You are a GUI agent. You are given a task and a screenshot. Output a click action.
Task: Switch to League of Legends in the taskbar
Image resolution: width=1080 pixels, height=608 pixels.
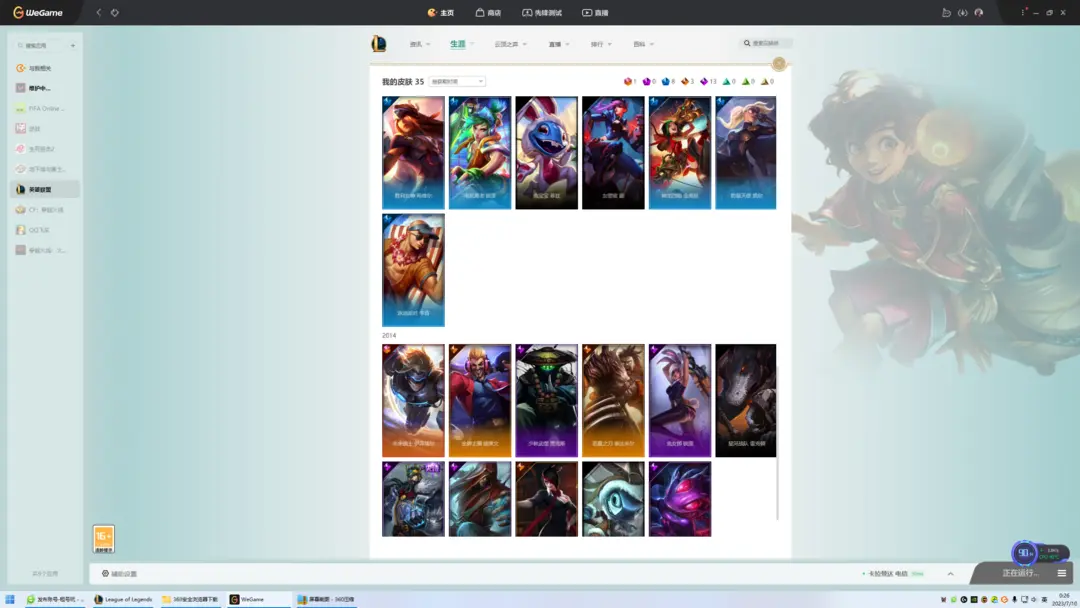123,599
